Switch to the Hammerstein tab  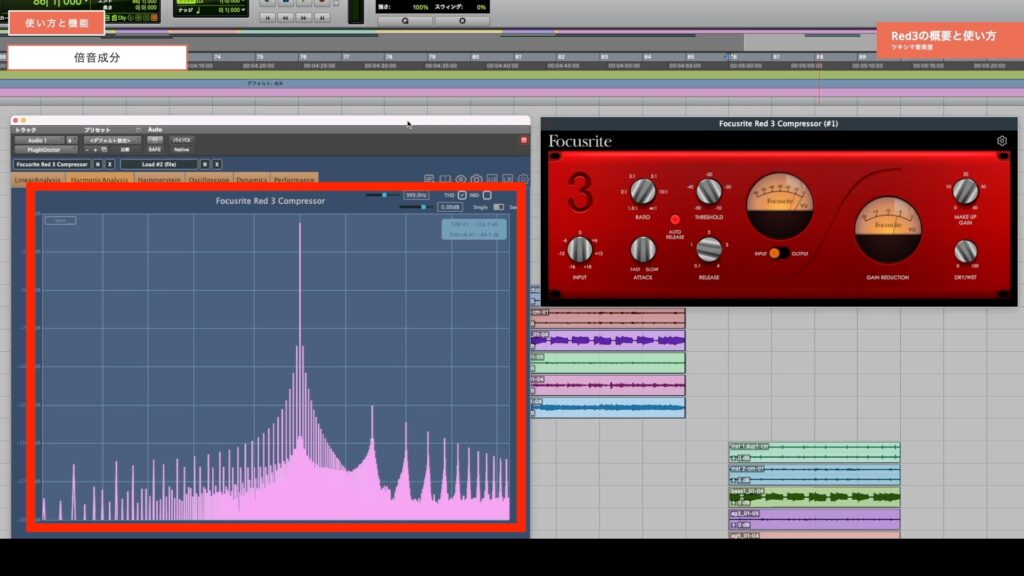tap(159, 180)
